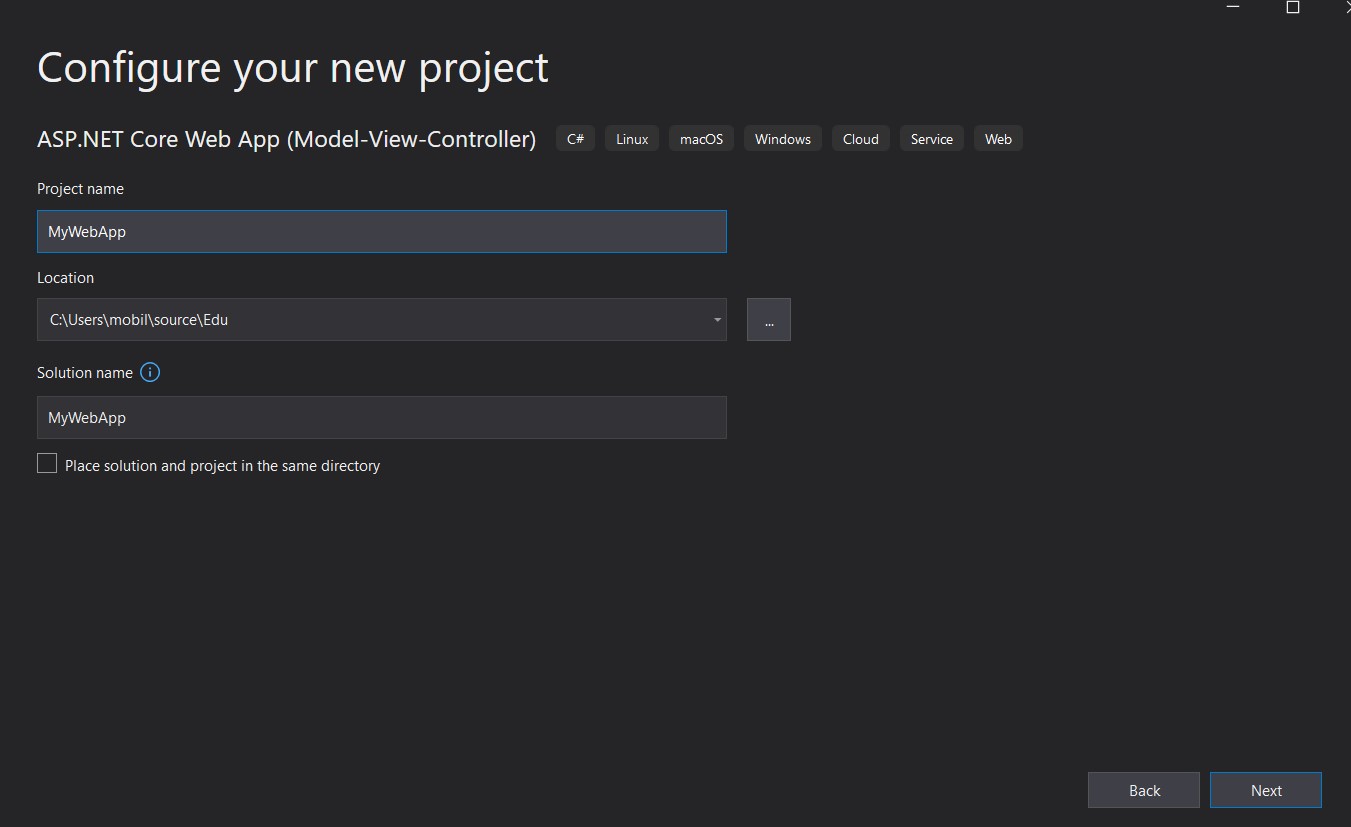
Task: Click the Cloud tag
Action: [860, 139]
